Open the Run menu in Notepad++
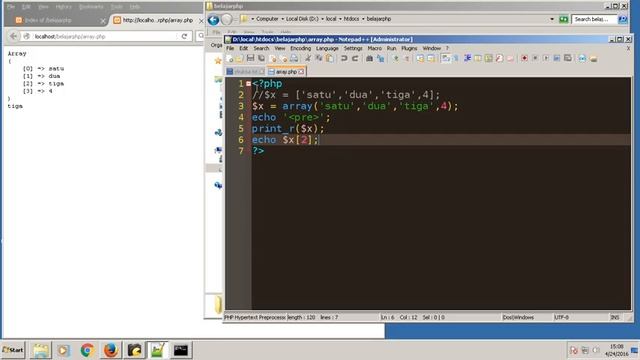The width and height of the screenshot is (640, 360). tap(391, 48)
